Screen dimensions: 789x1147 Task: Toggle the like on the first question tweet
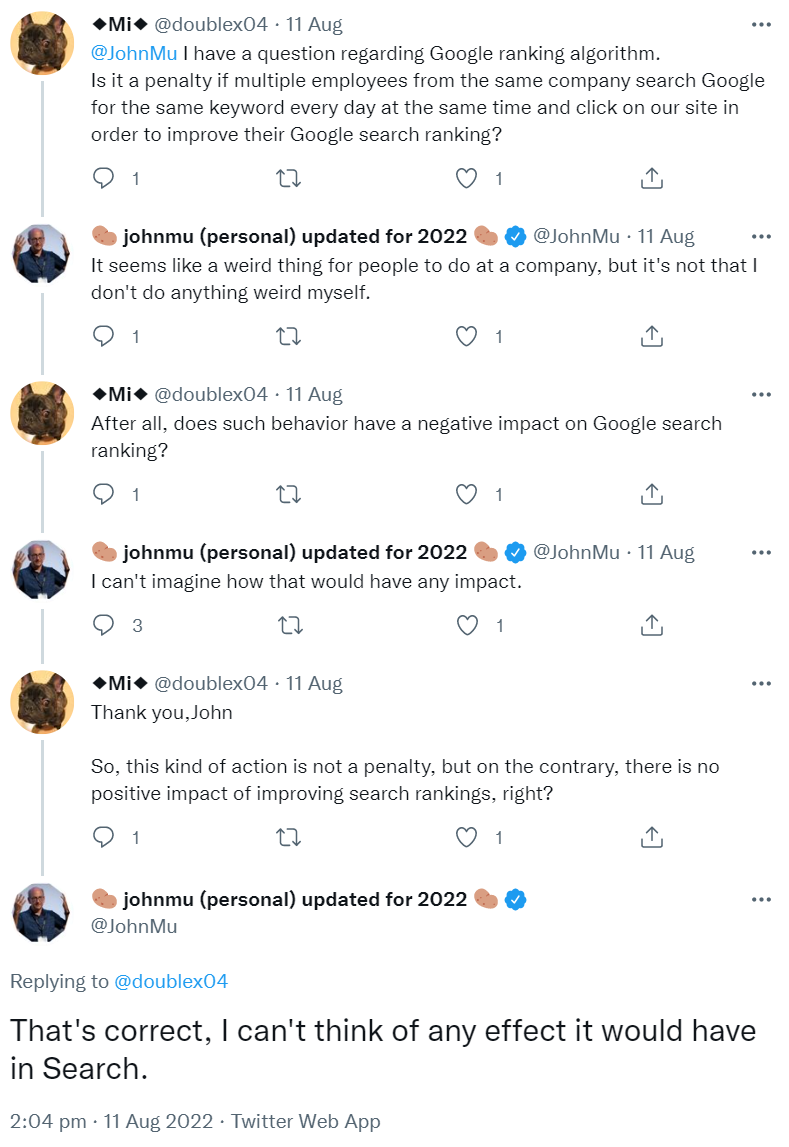coord(466,177)
